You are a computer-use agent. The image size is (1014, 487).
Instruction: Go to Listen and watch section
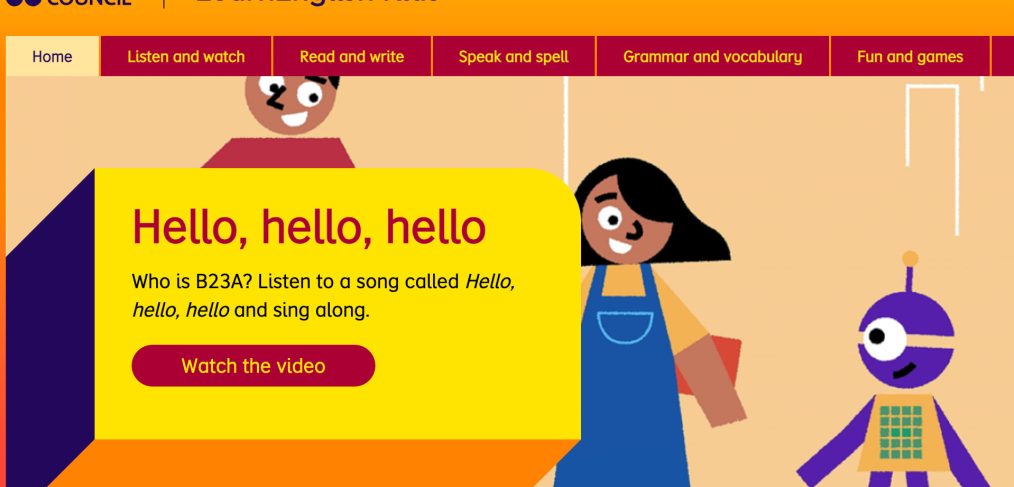click(186, 56)
